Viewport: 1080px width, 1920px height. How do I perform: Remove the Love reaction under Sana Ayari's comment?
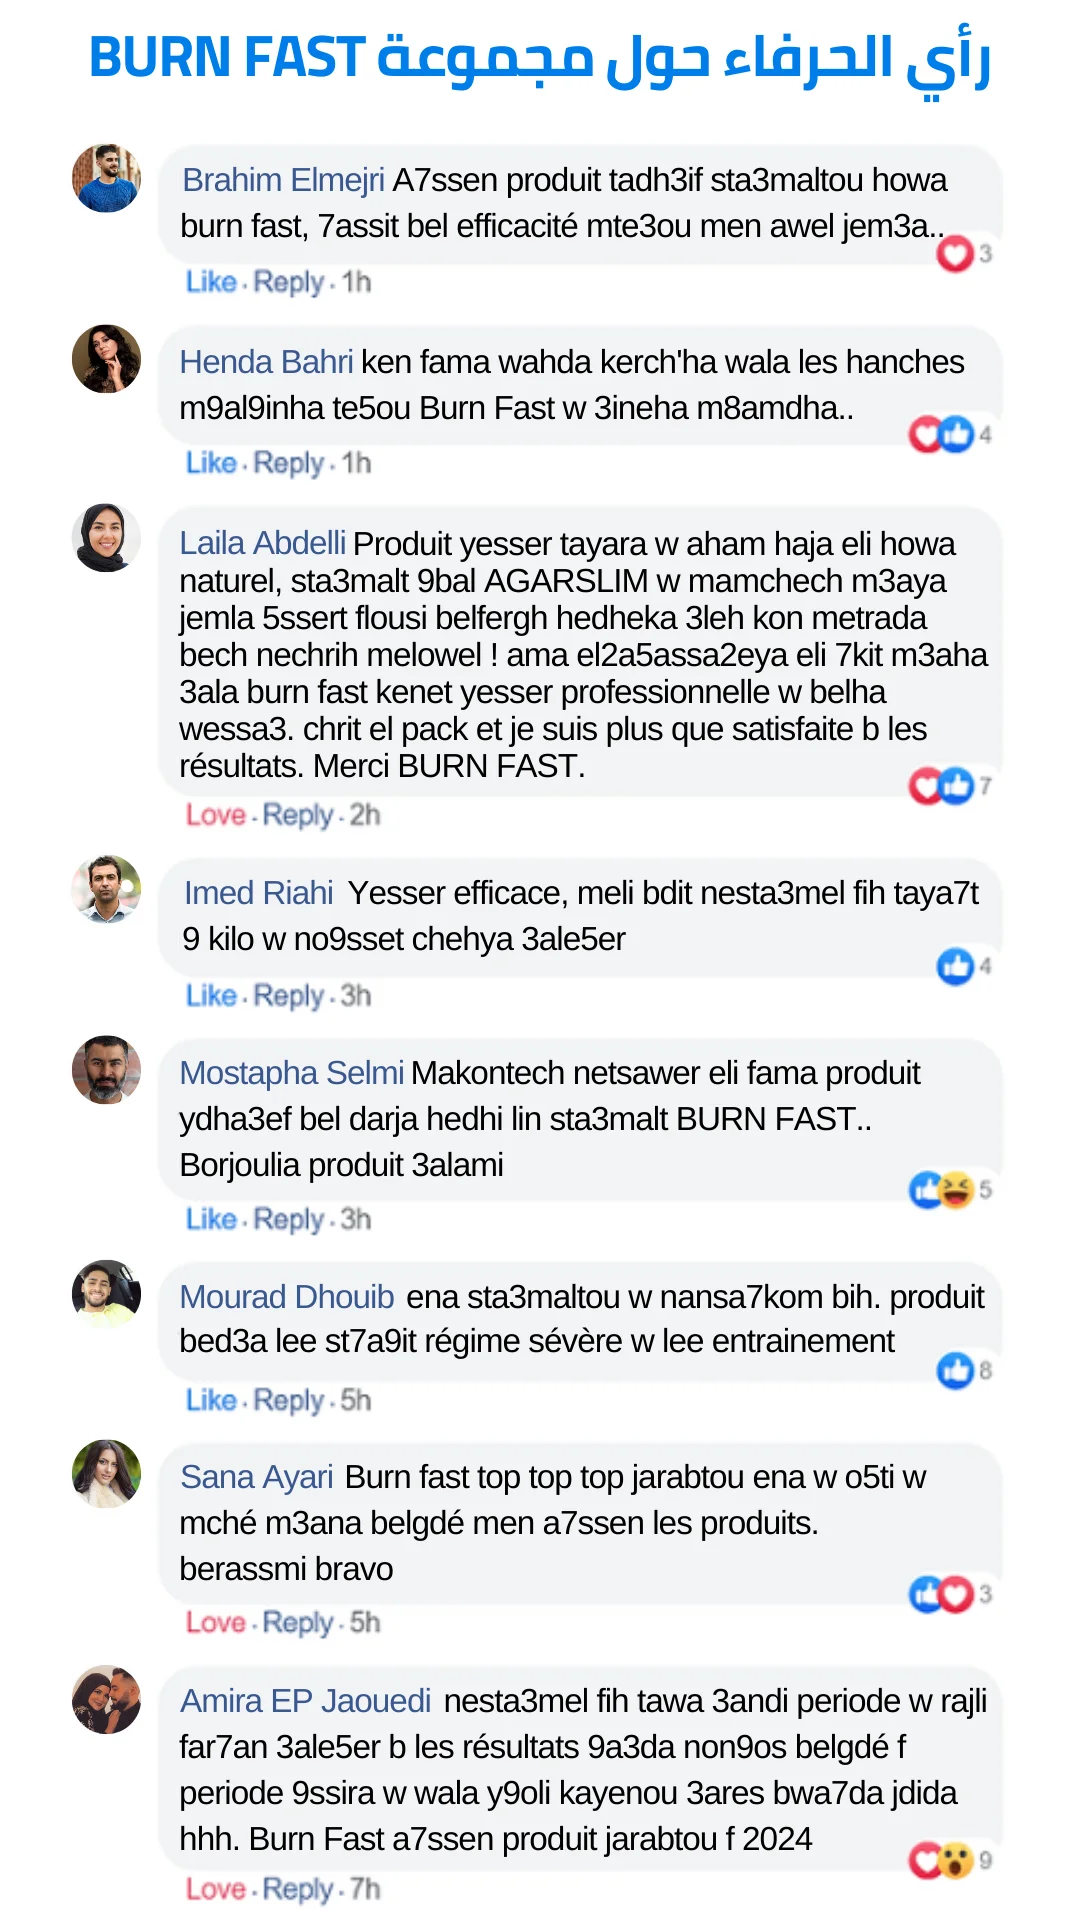pos(216,1622)
